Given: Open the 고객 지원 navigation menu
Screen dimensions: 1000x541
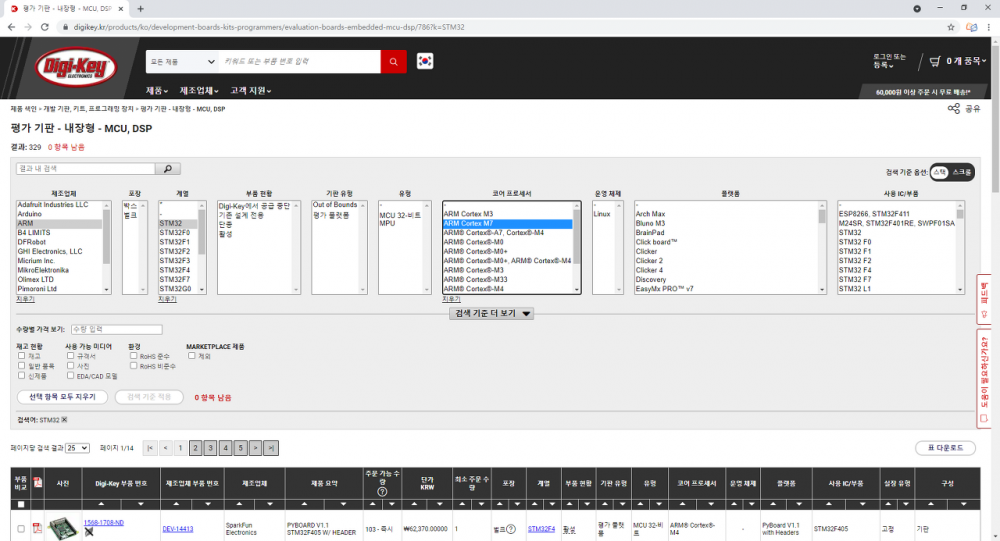Looking at the screenshot, I should [251, 91].
